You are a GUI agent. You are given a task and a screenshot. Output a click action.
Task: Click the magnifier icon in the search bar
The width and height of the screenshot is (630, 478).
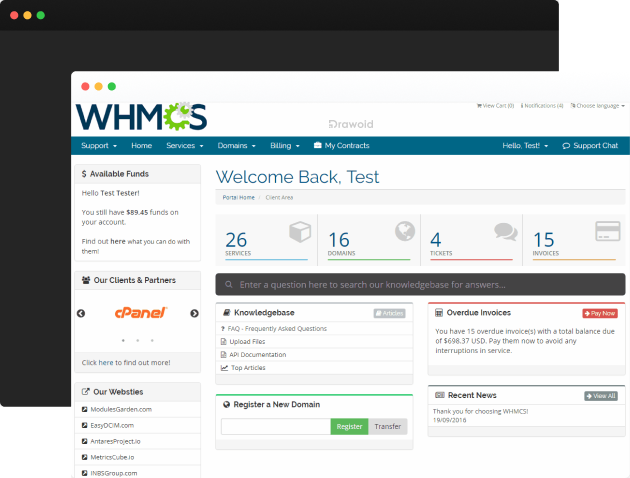tap(229, 285)
